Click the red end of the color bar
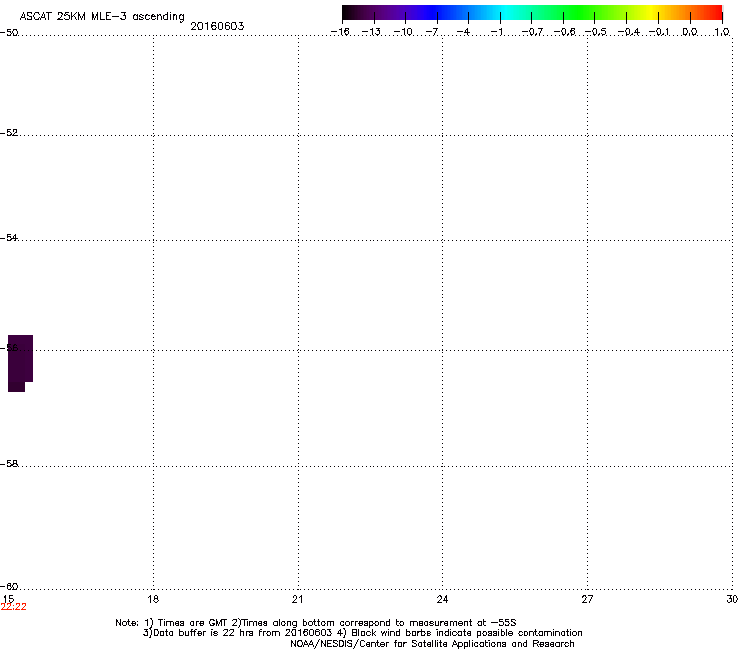The width and height of the screenshot is (740, 650). tap(715, 13)
